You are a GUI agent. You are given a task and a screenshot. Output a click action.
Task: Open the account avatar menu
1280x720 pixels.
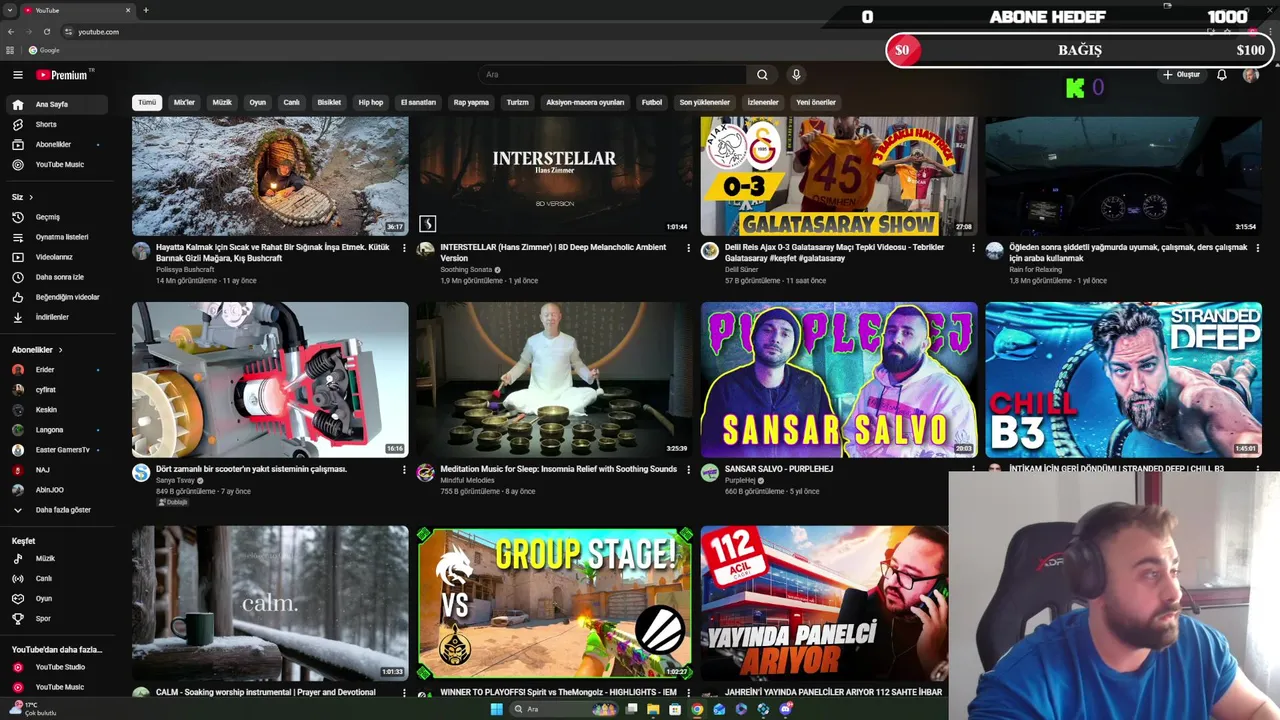[x=1250, y=75]
